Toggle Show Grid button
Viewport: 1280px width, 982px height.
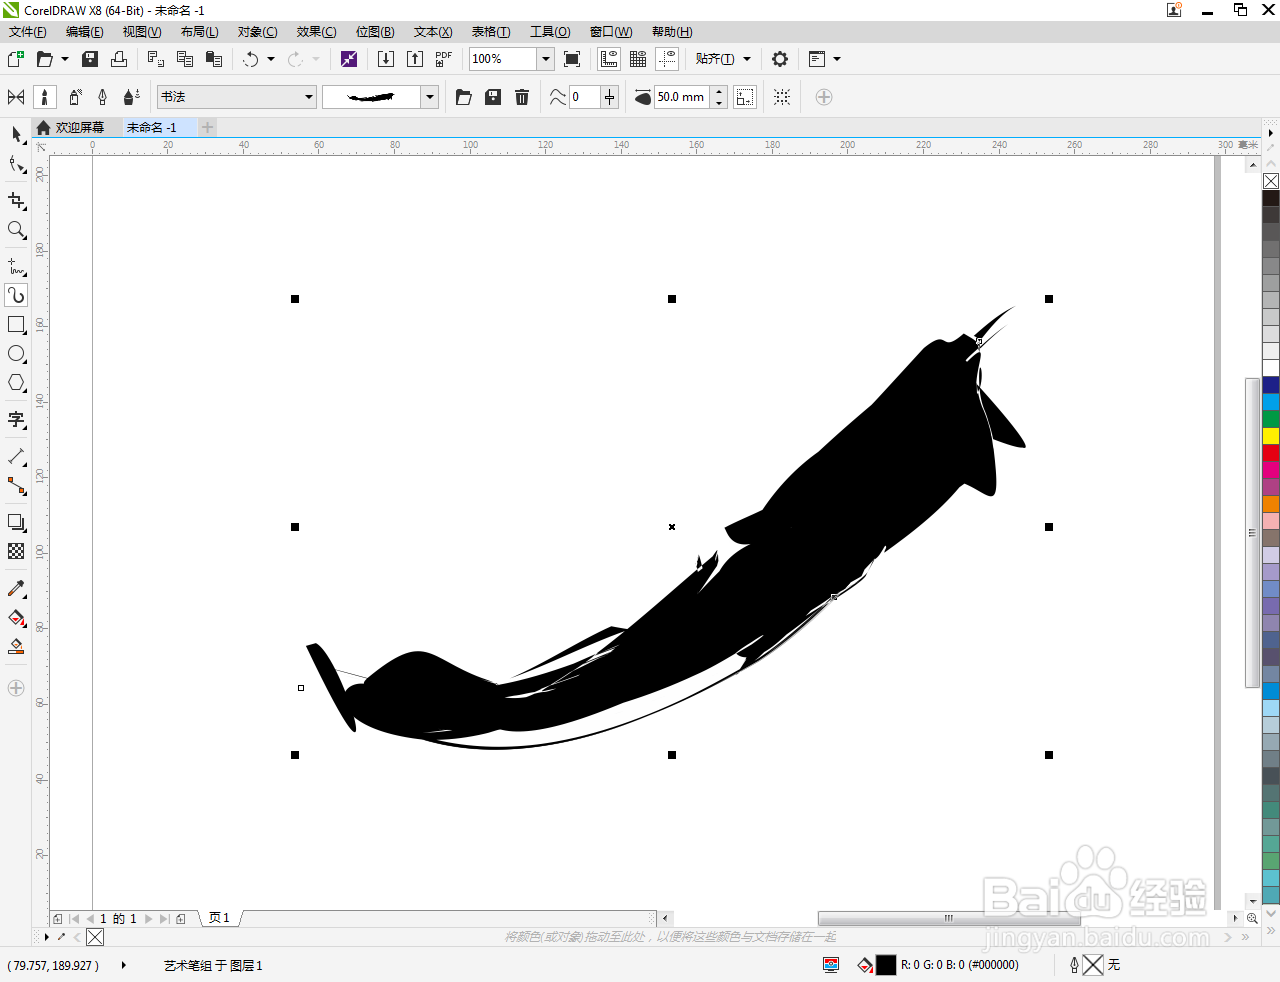point(638,59)
